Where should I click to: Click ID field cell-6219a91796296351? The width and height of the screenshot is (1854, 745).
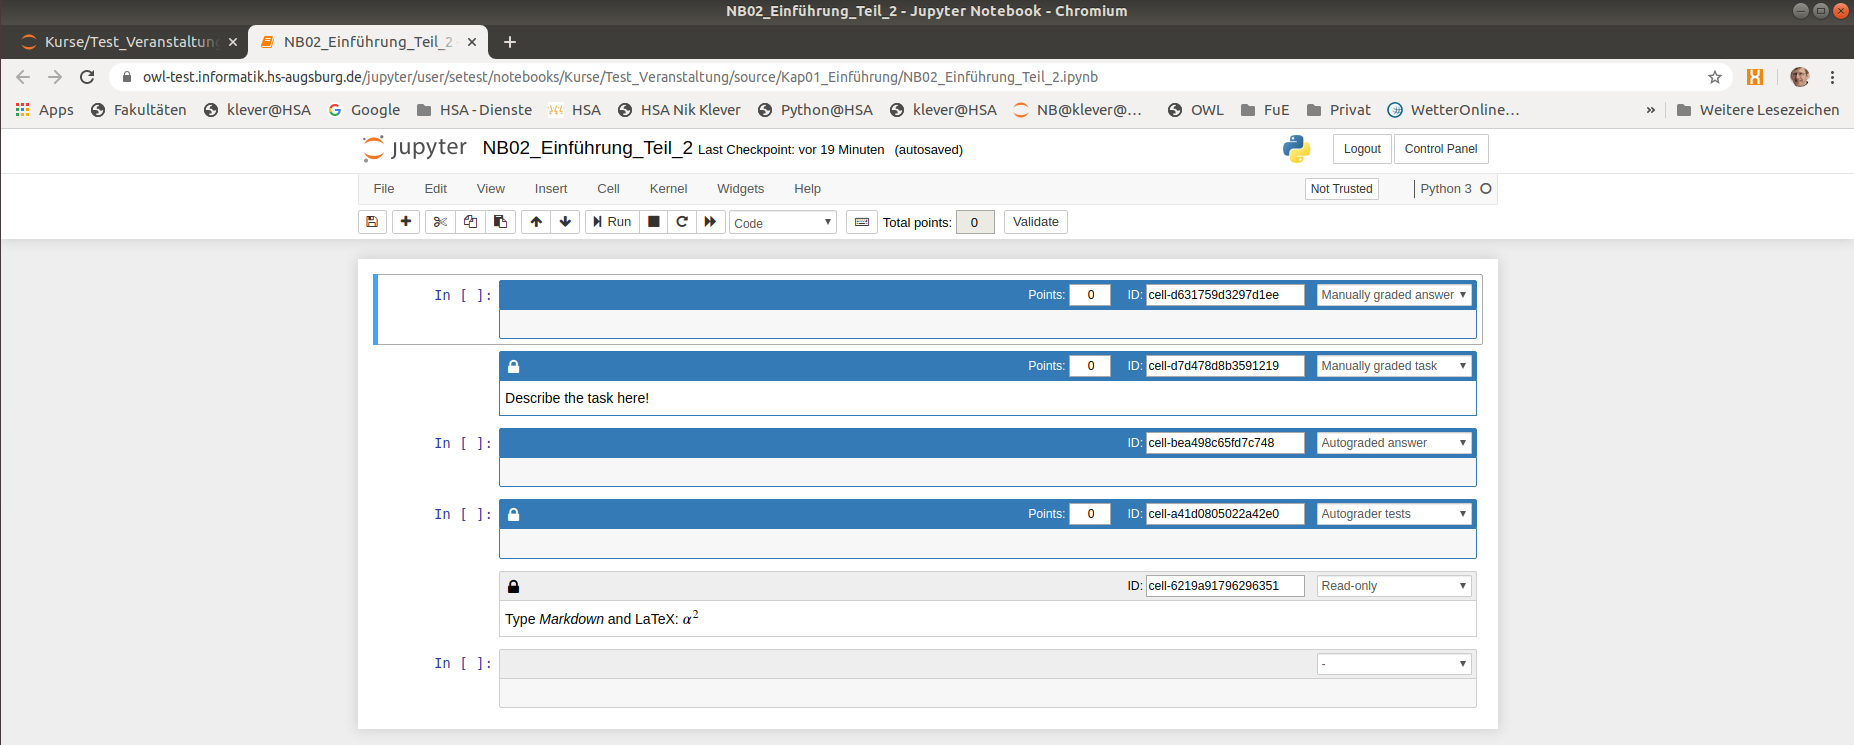(x=1225, y=586)
